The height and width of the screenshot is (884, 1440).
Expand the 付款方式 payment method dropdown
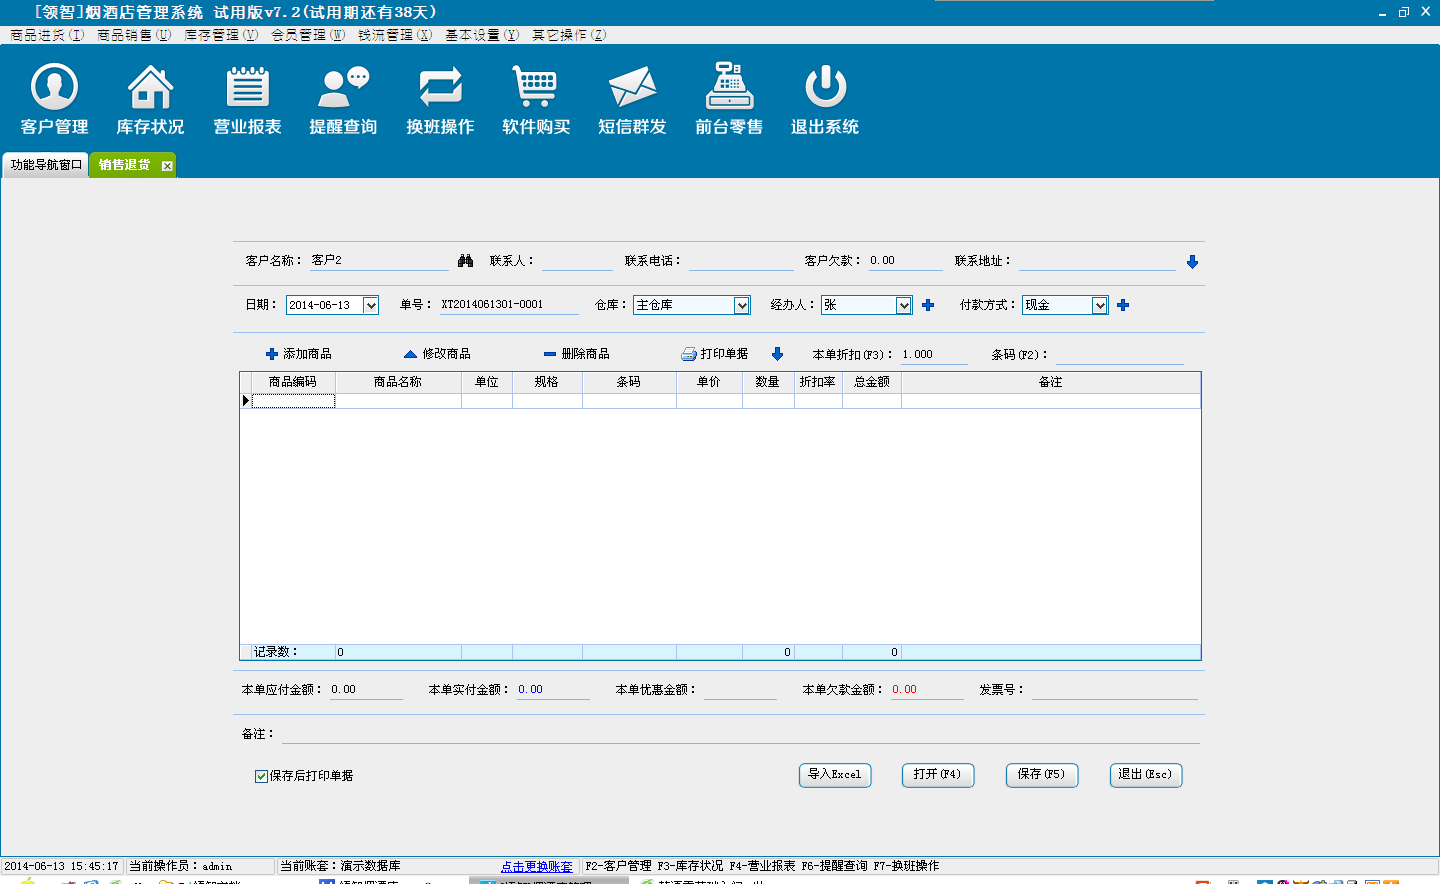(x=1099, y=305)
